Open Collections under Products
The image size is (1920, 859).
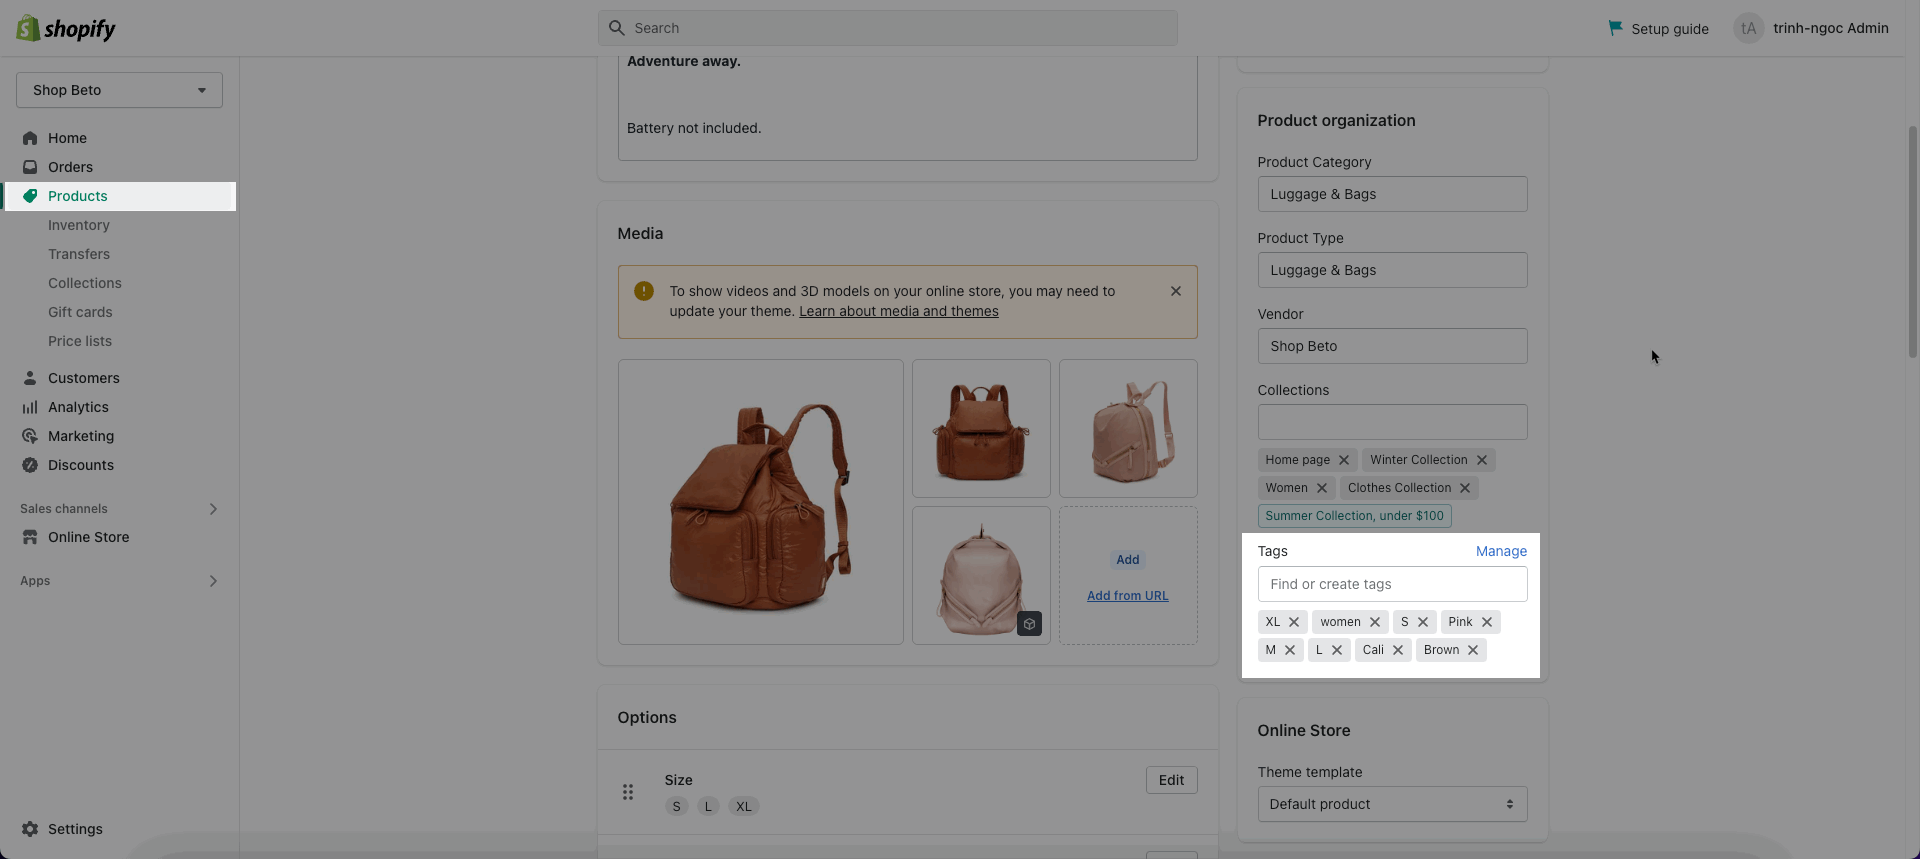[85, 283]
